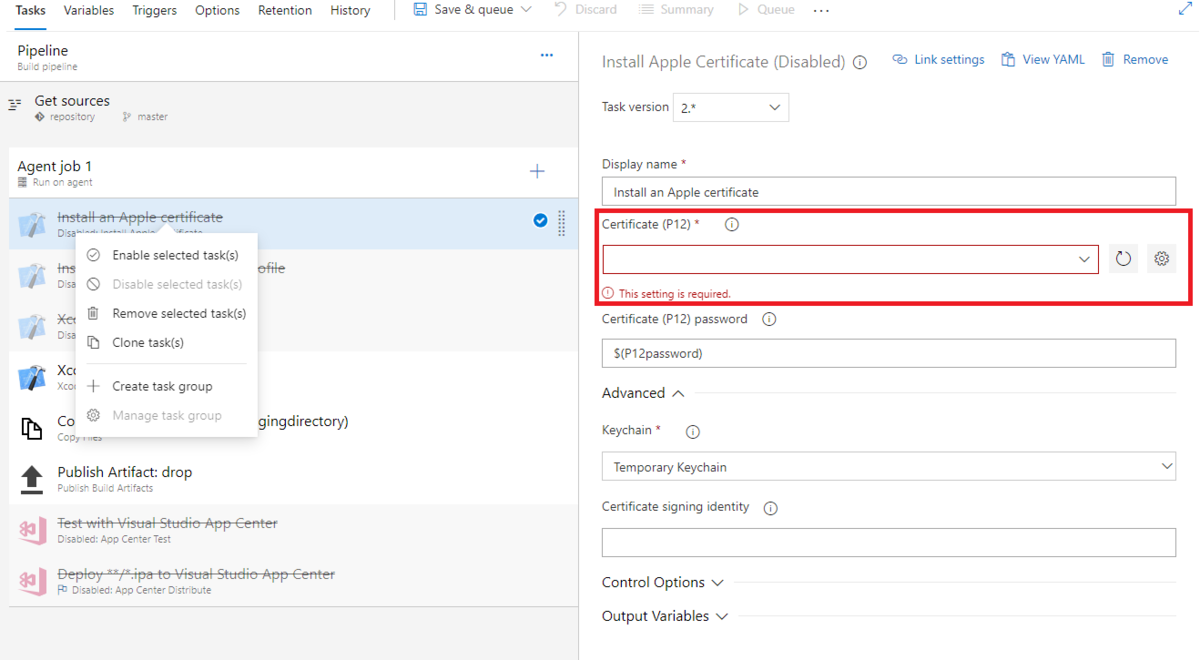Click the info icon next to Certificate (P12) password

coord(769,320)
